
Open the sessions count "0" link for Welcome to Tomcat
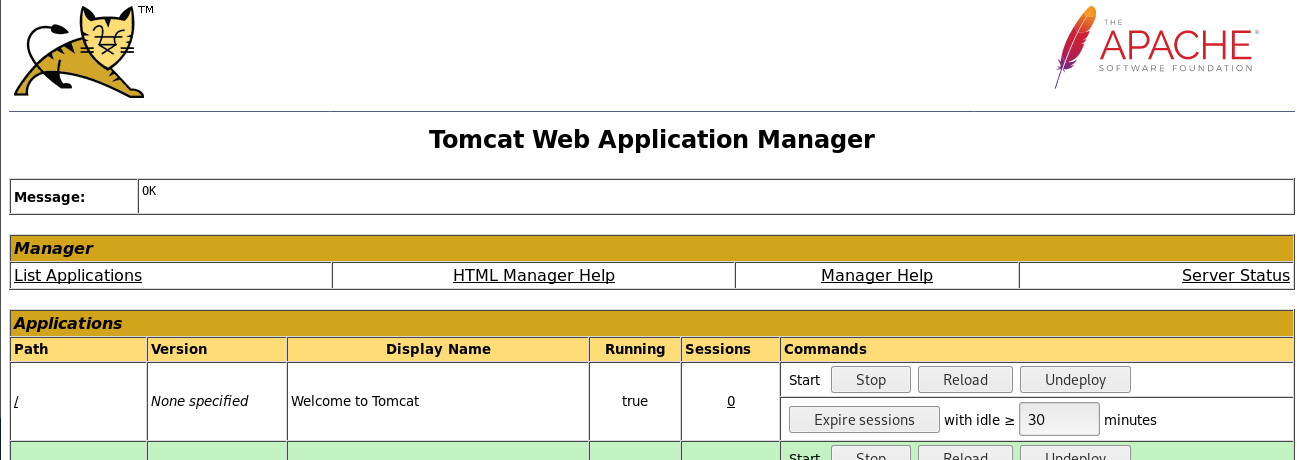(x=731, y=401)
